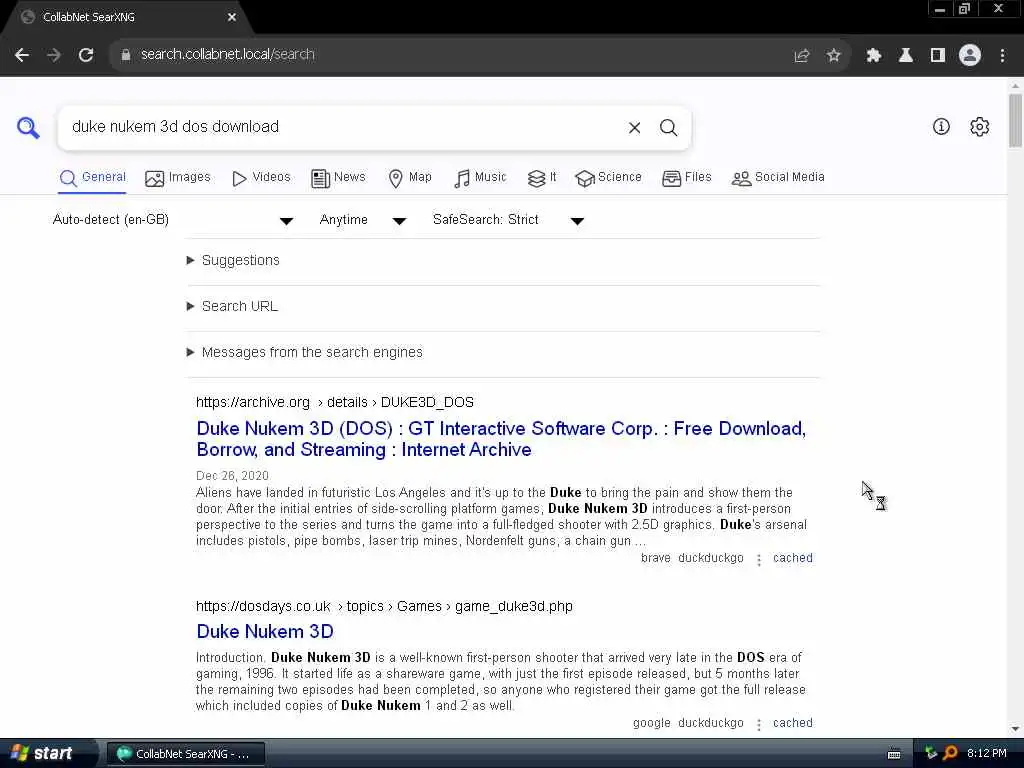Switch to the General category tab
Screen dimensions: 1024x768
tap(92, 178)
